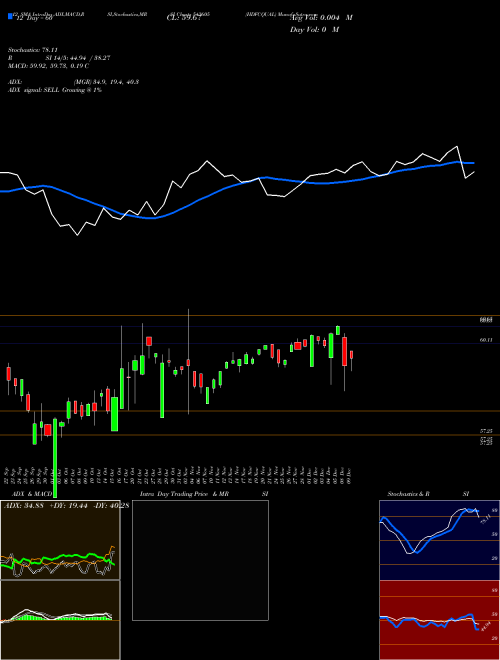Open the navy Stochastics mini chart
Image resolution: width=500 pixels, height=660 pixels.
[439, 540]
